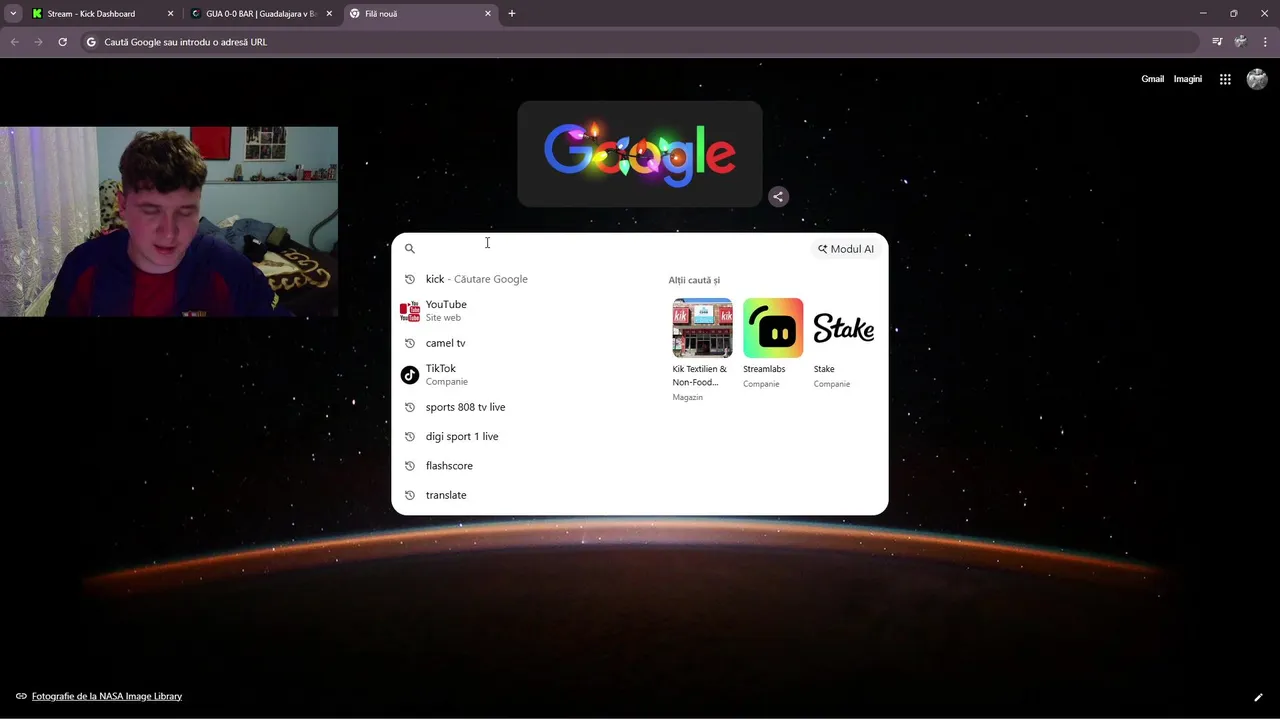
Task: Open the Google apps grid
Action: pos(1225,79)
